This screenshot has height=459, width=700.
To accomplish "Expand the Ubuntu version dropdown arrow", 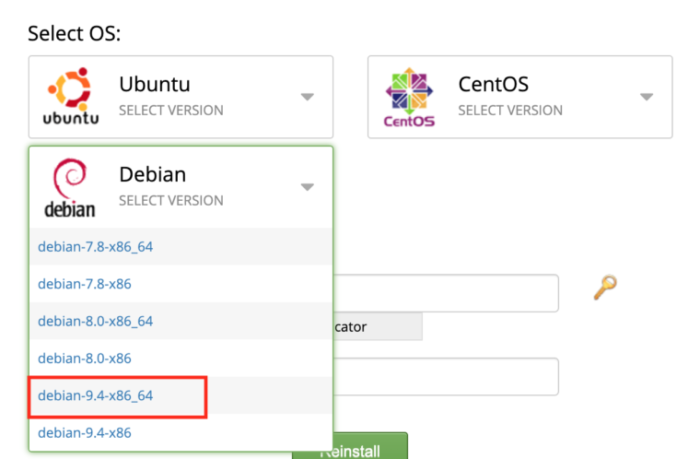I will tap(307, 97).
